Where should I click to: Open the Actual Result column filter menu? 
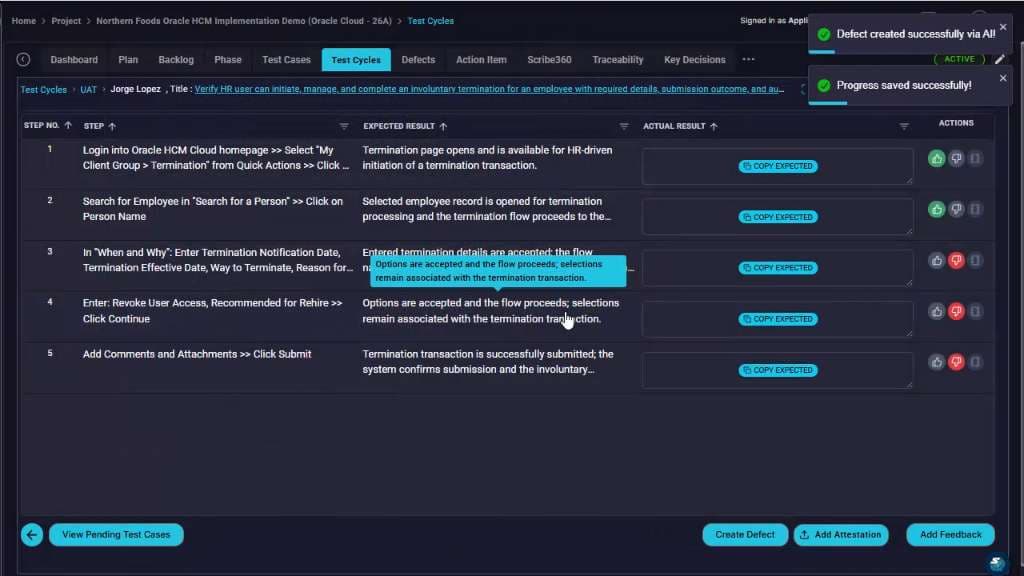point(904,126)
